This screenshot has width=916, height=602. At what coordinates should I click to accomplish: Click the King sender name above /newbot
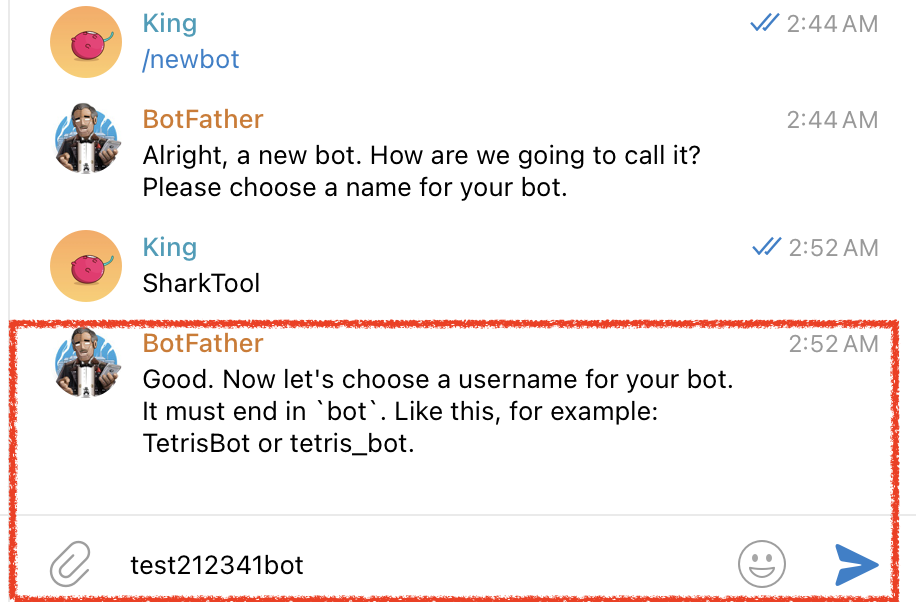pos(170,23)
